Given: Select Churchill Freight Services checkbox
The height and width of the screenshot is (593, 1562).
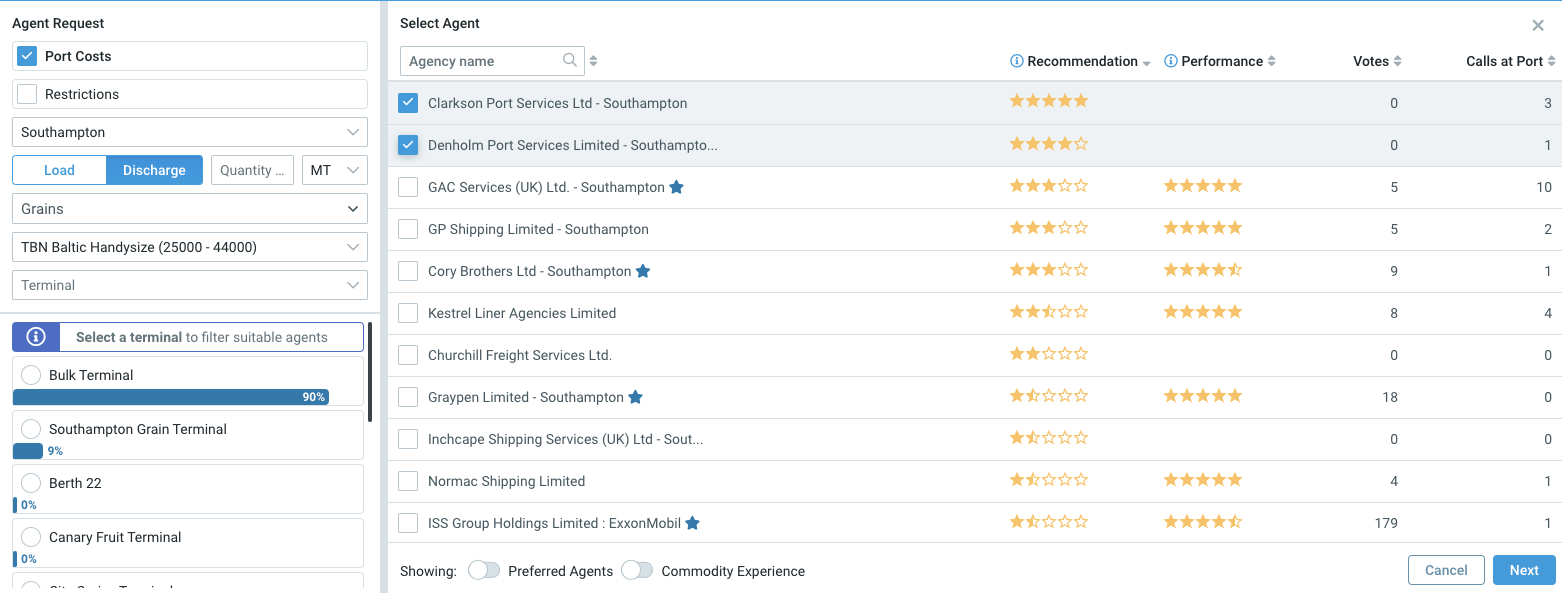Looking at the screenshot, I should (x=407, y=355).
